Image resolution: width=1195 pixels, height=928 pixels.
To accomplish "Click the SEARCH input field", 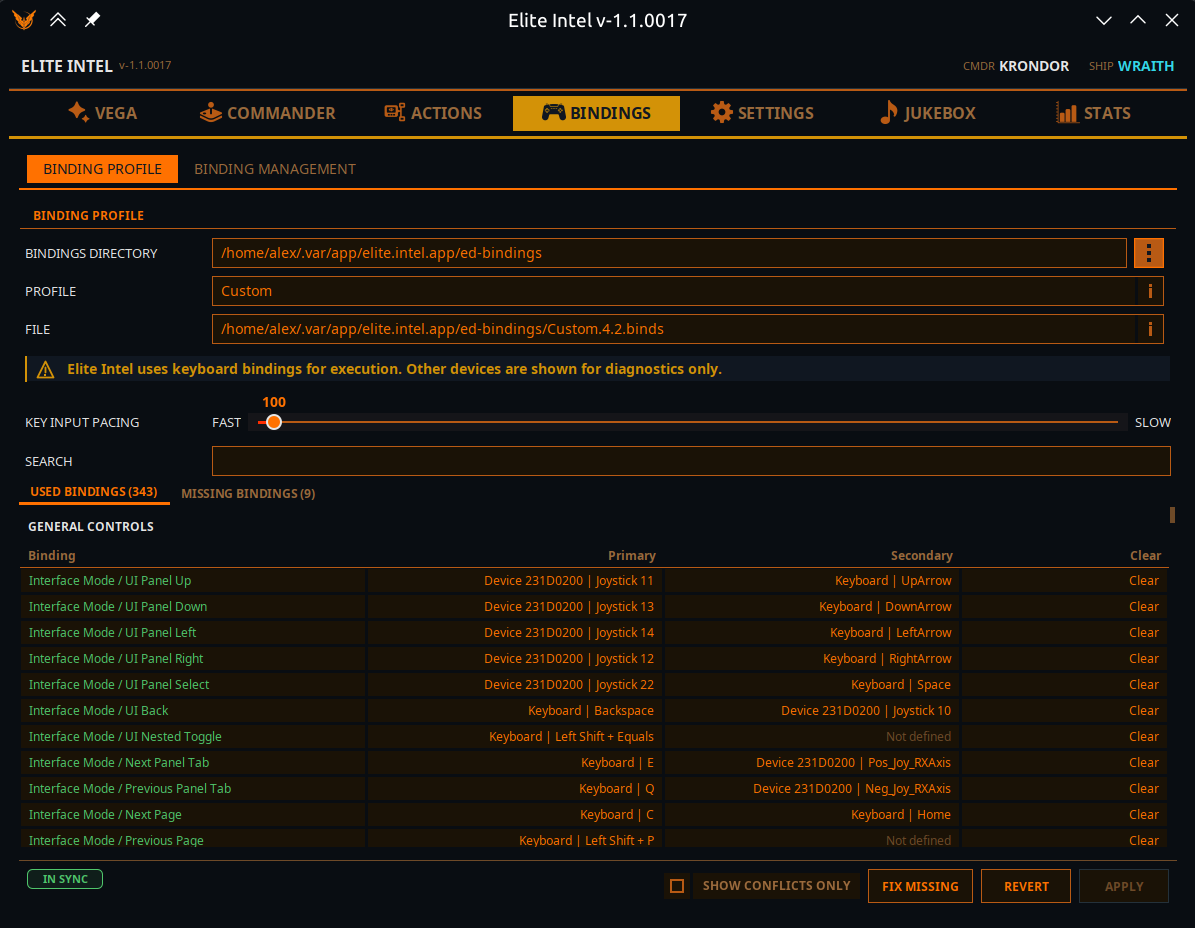I will (691, 461).
